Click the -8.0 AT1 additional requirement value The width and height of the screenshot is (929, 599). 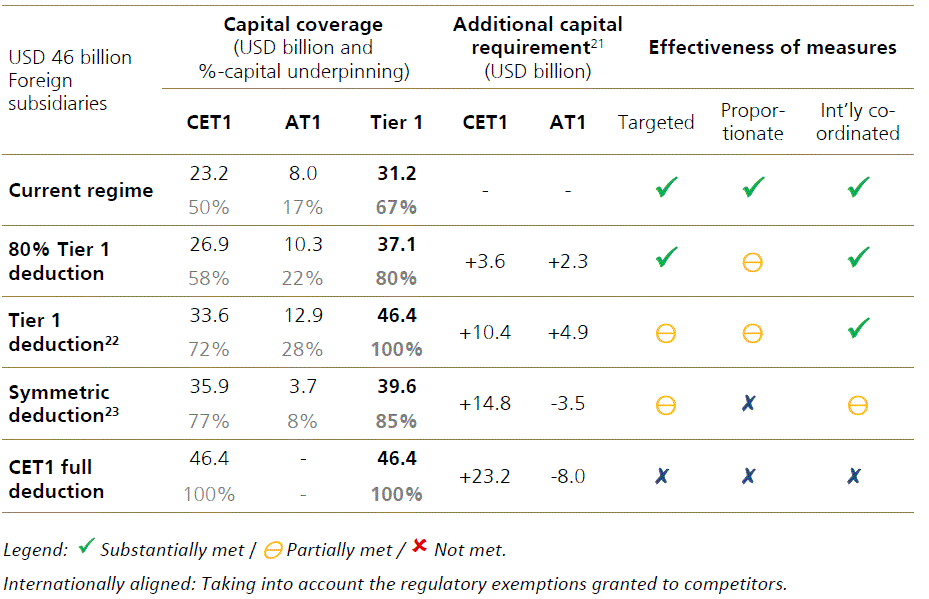point(567,477)
